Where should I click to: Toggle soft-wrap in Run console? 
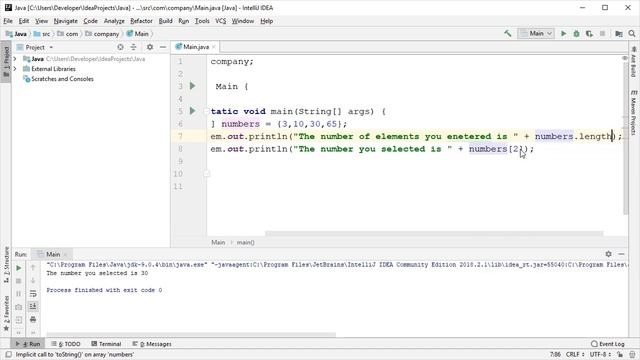click(x=33, y=293)
